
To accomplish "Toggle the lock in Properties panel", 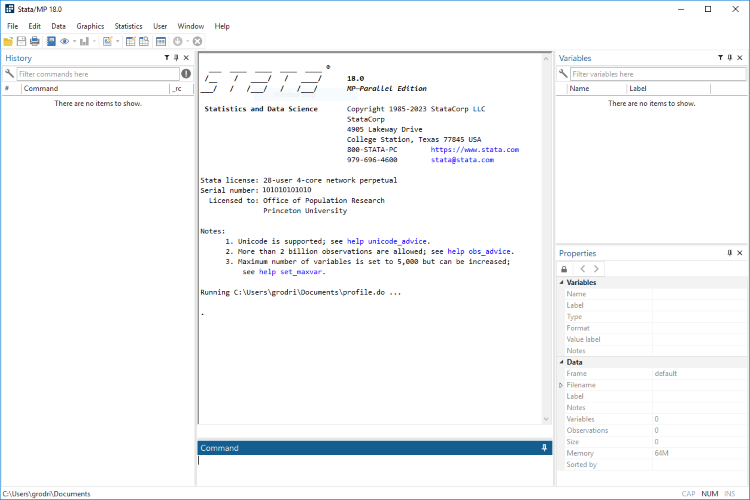I will (564, 269).
